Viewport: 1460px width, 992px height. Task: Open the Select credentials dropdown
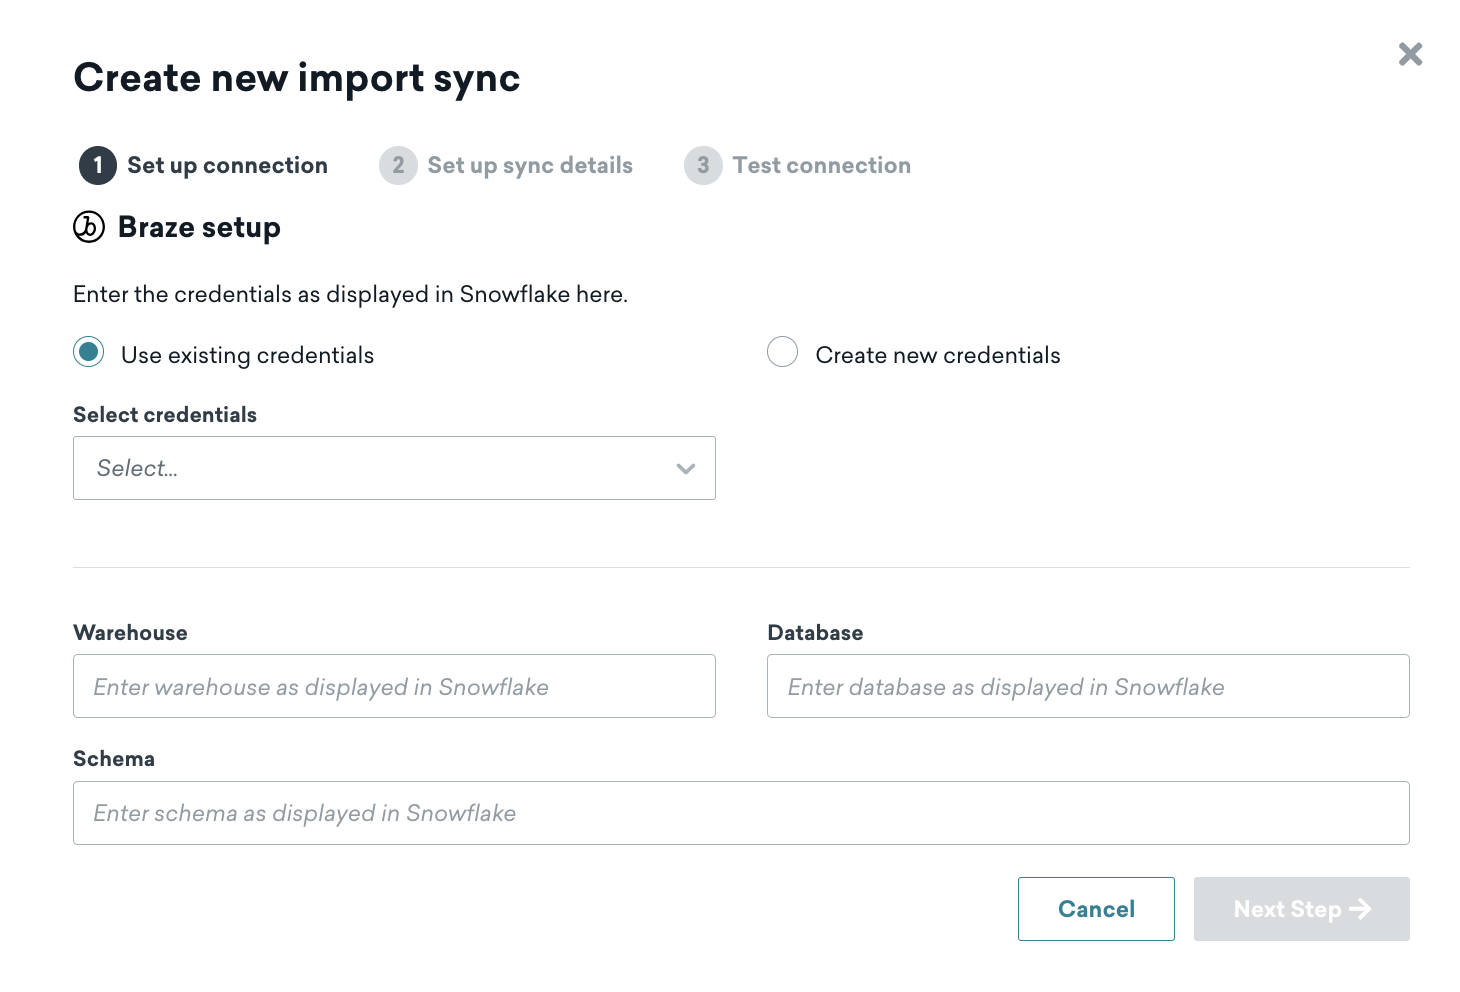pyautogui.click(x=394, y=468)
